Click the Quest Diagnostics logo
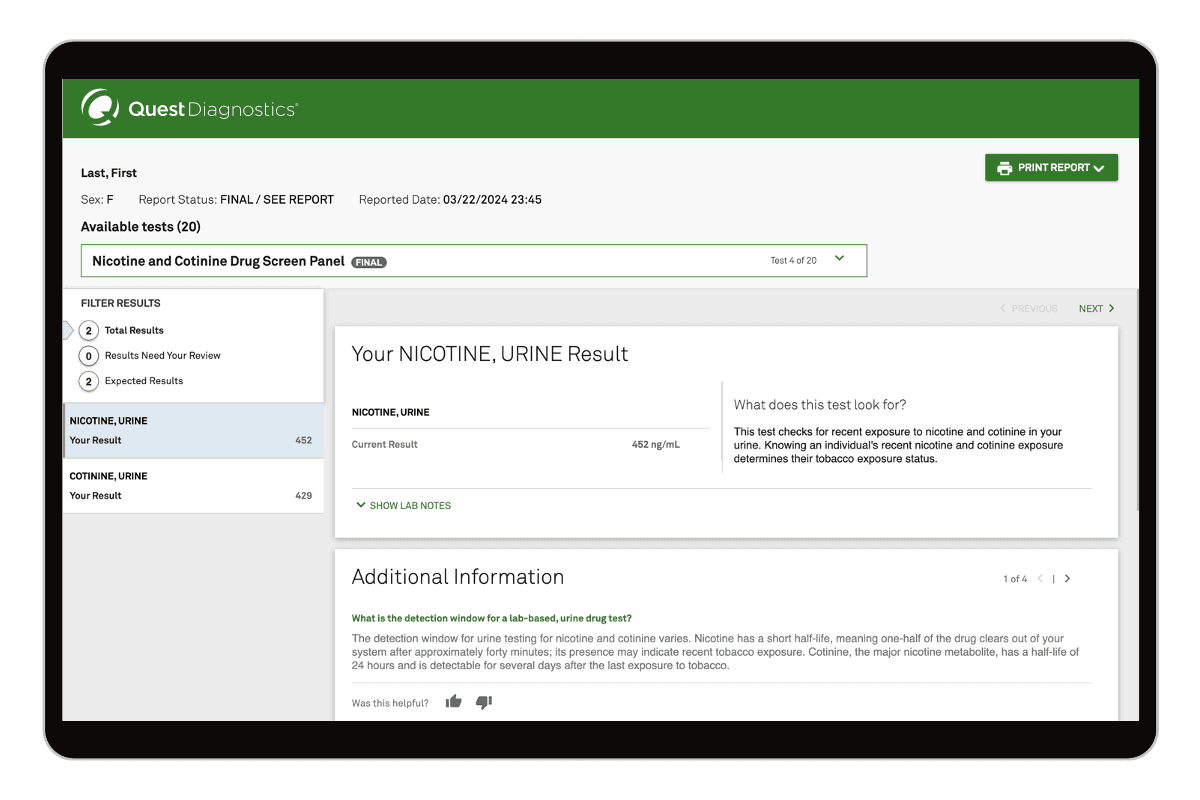Screen dimensions: 1200x800 point(188,109)
